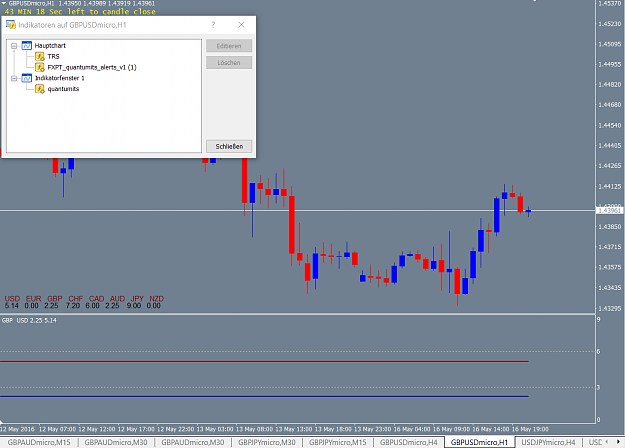Click the 9.00 value under JPY
625x448 pixels.
click(x=134, y=306)
